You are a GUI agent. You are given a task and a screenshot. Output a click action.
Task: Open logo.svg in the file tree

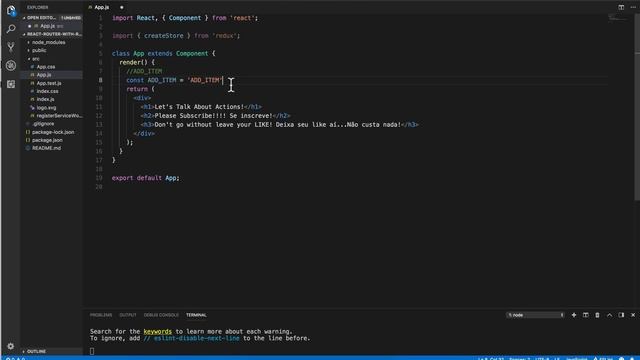(x=46, y=108)
